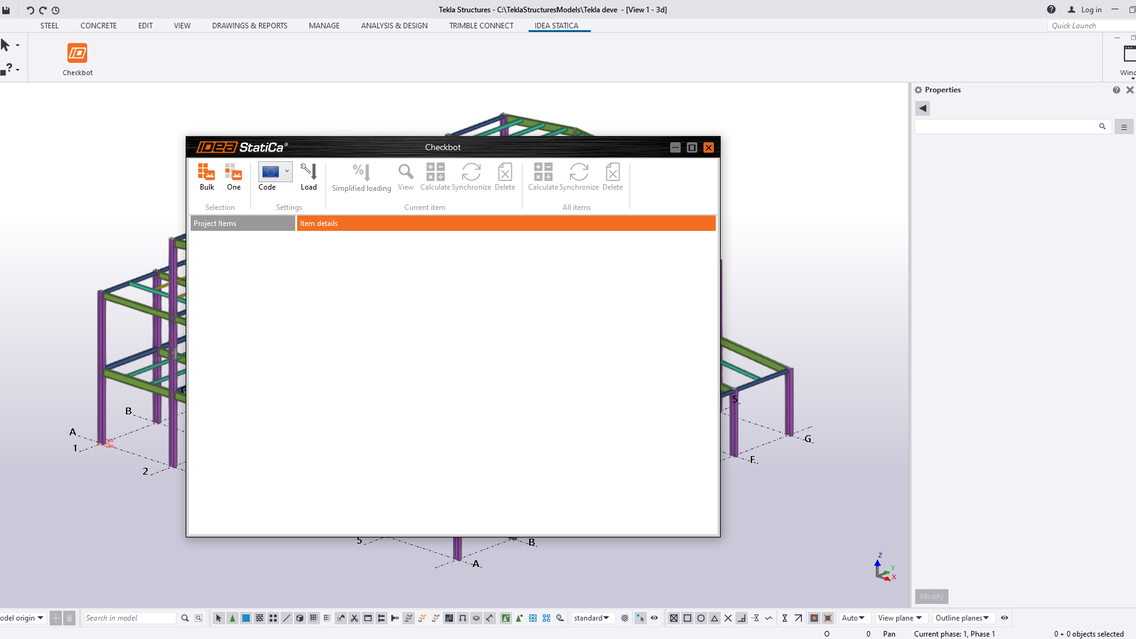Toggle snap to end points square switch
Screen dimensions: 1136x639
tap(687, 618)
